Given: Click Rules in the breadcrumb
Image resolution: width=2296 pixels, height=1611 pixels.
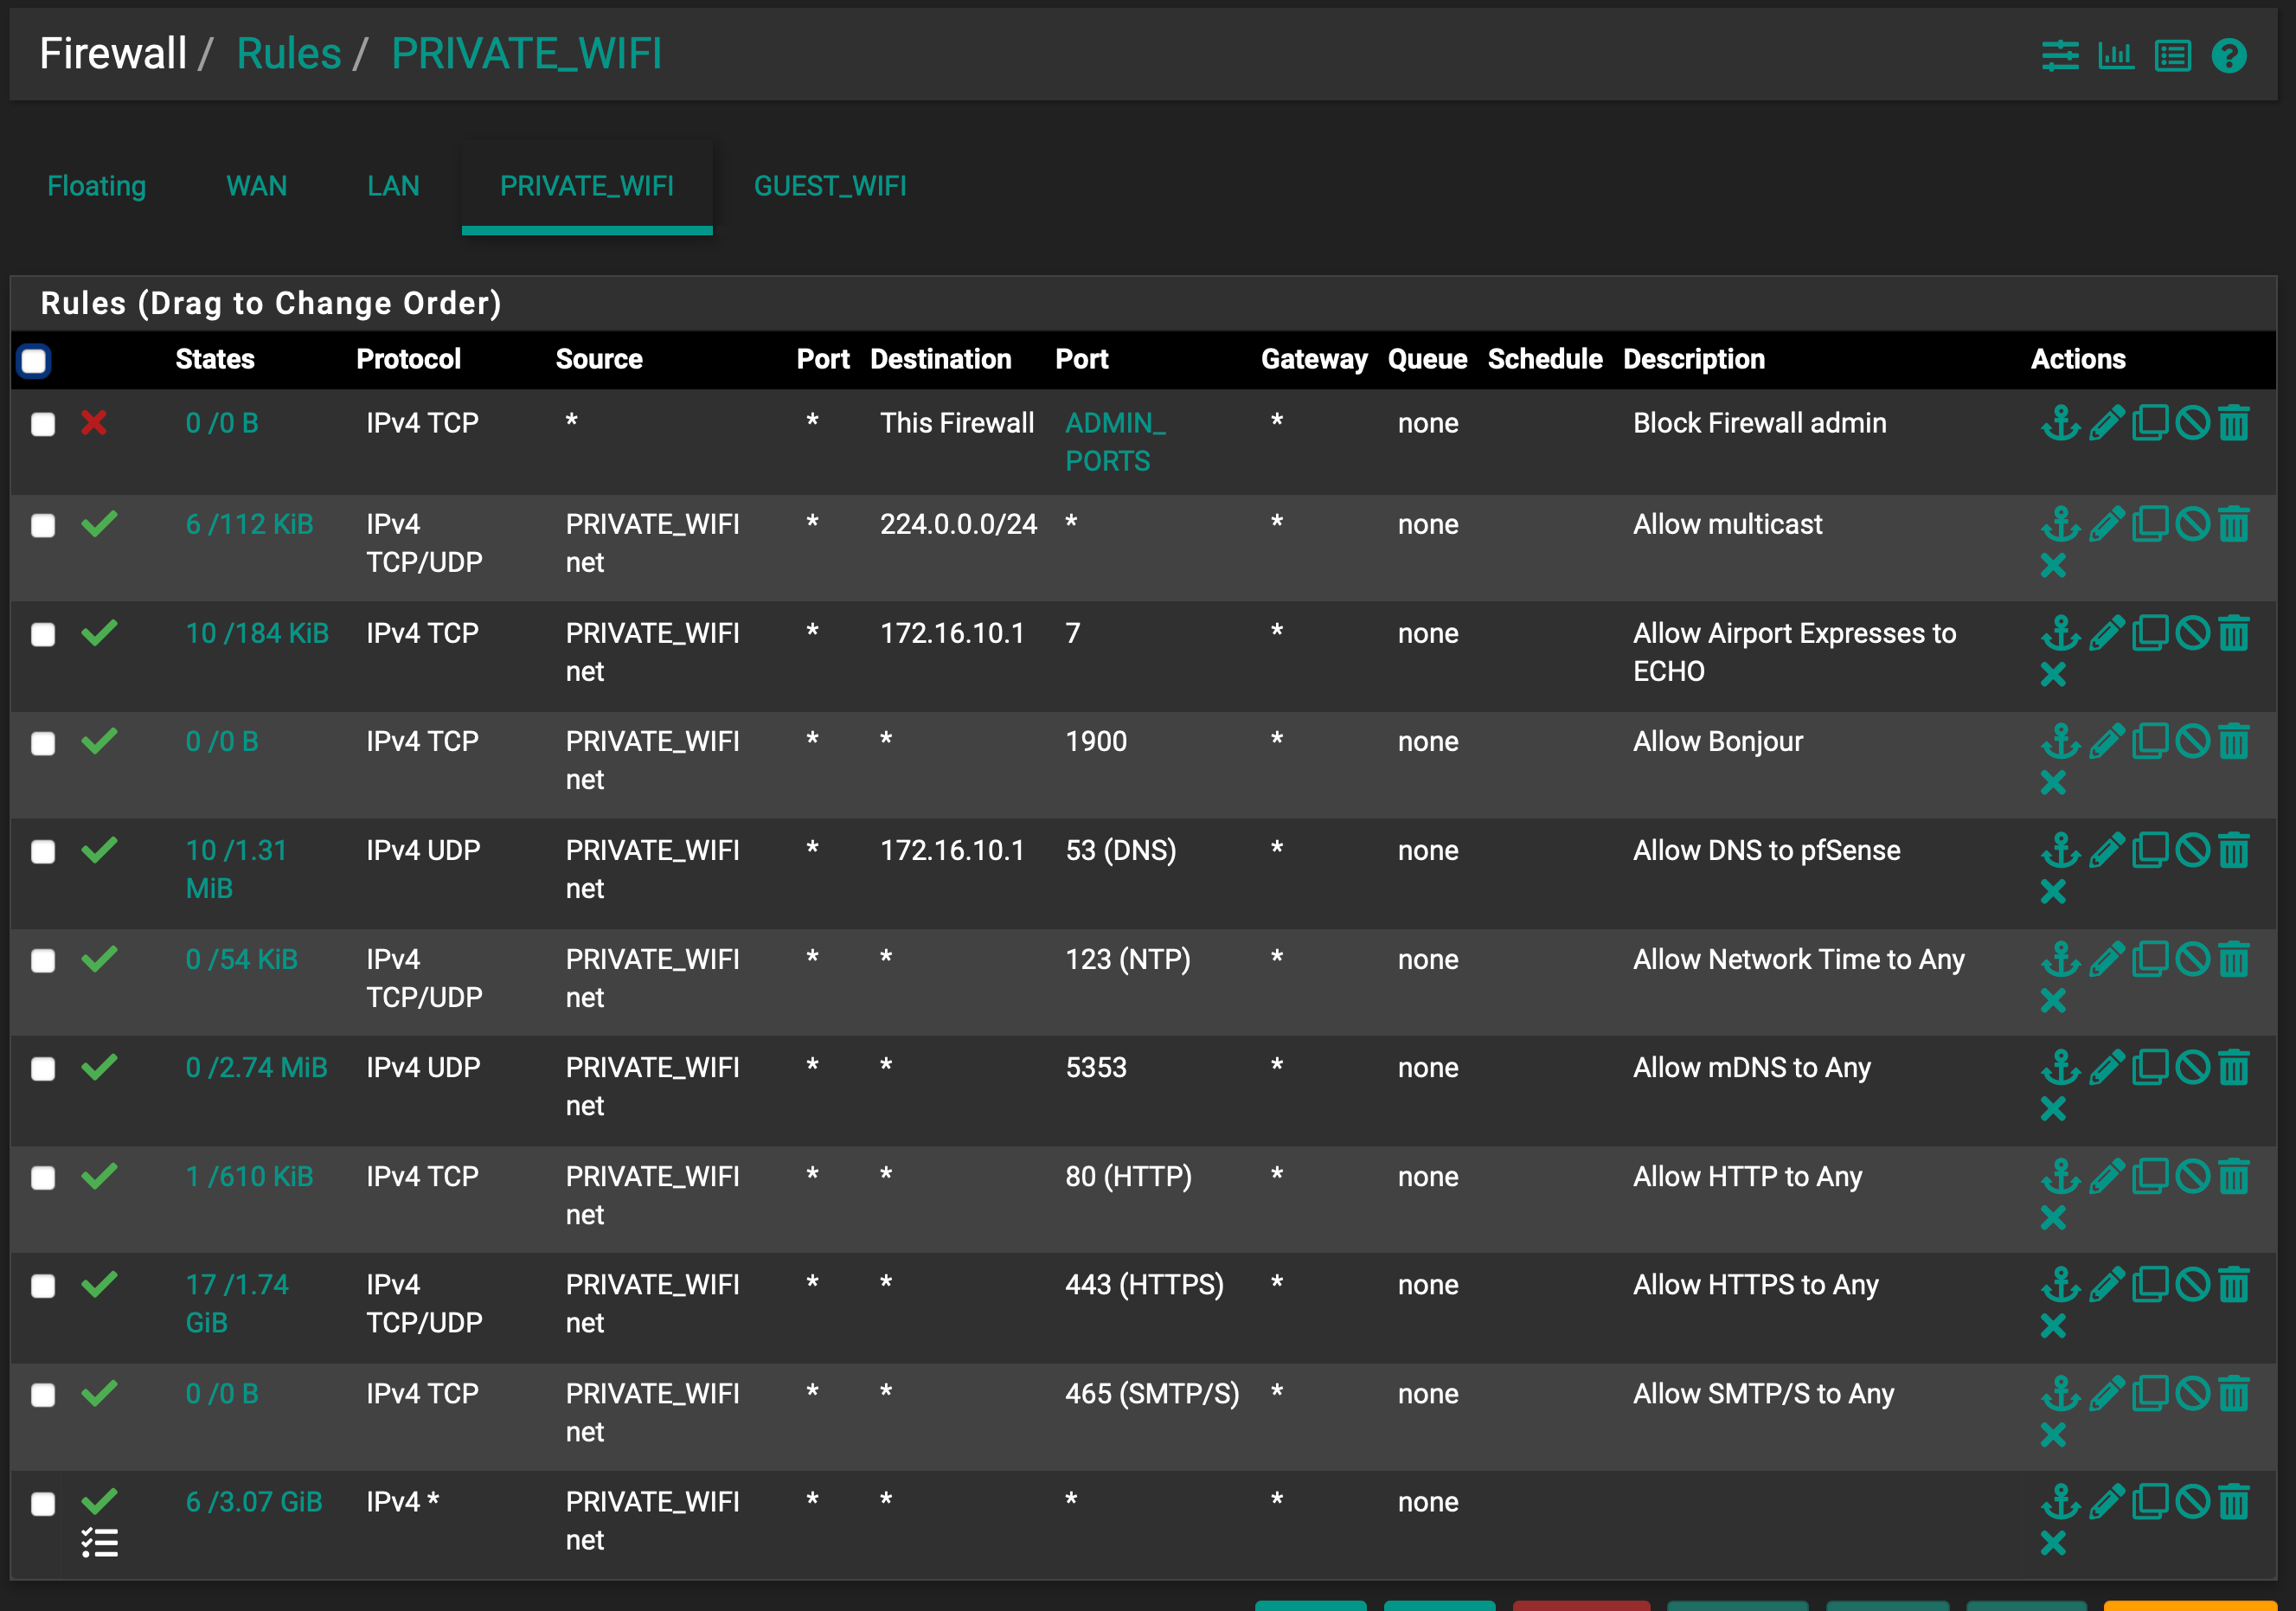Looking at the screenshot, I should (x=288, y=54).
